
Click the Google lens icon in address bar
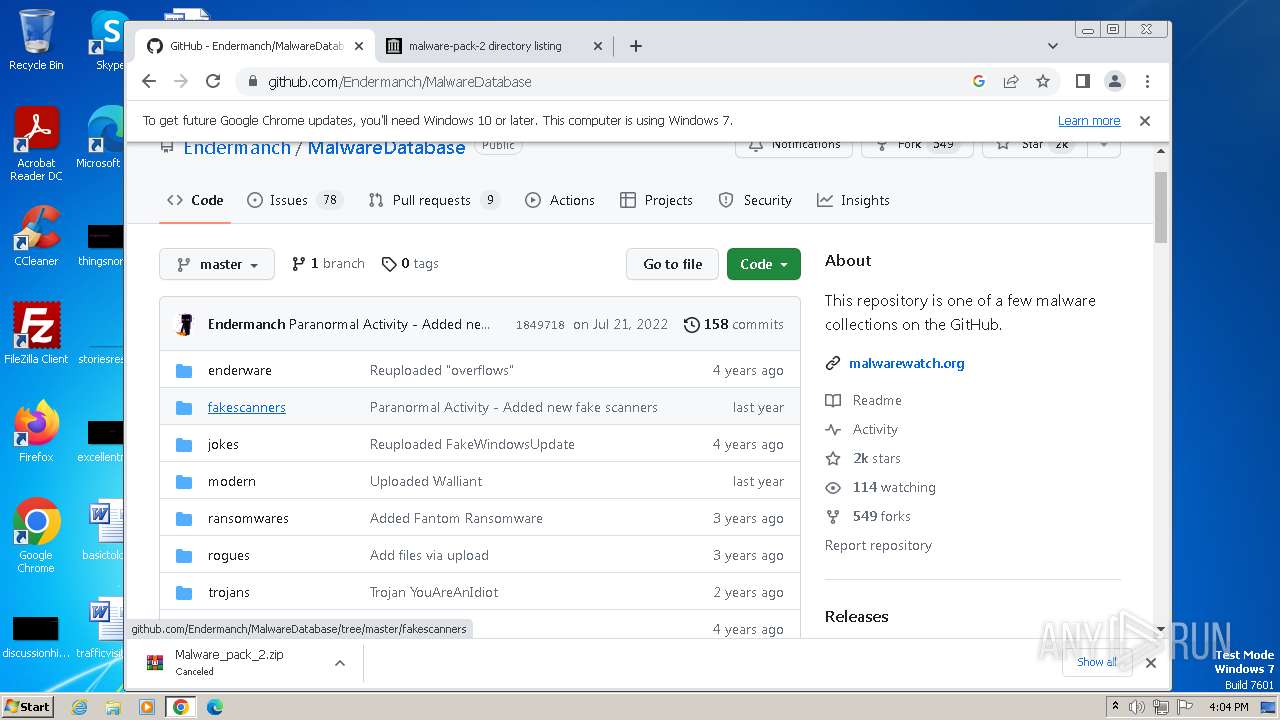[979, 81]
